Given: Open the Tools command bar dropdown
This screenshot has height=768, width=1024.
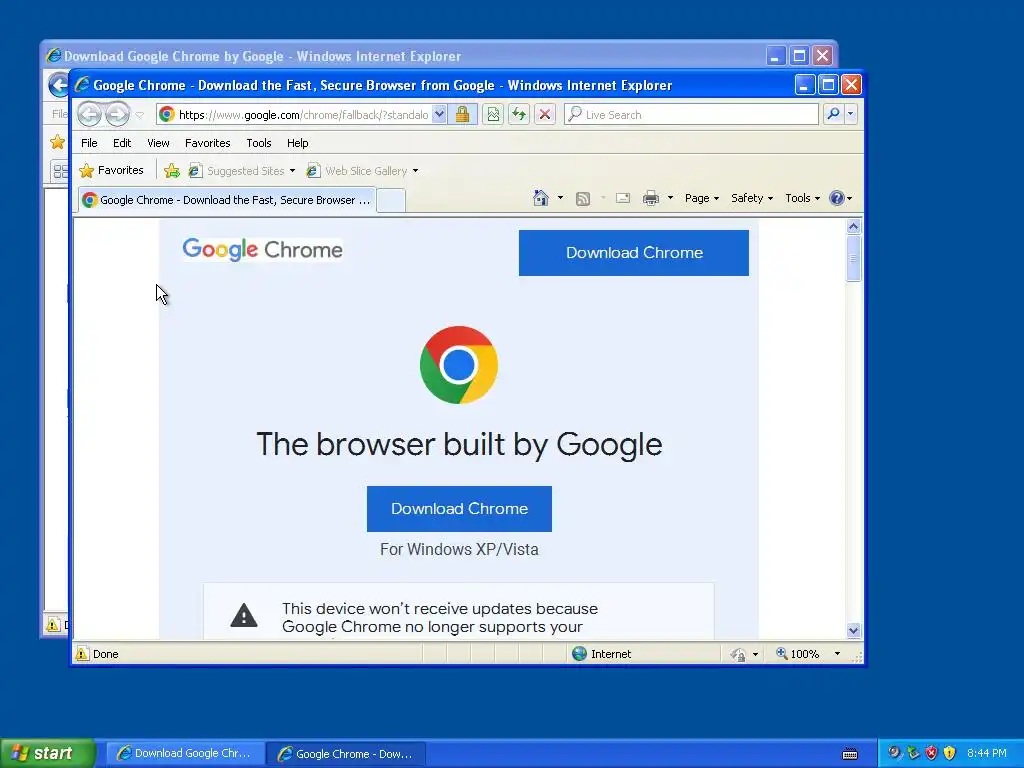Looking at the screenshot, I should pos(802,198).
